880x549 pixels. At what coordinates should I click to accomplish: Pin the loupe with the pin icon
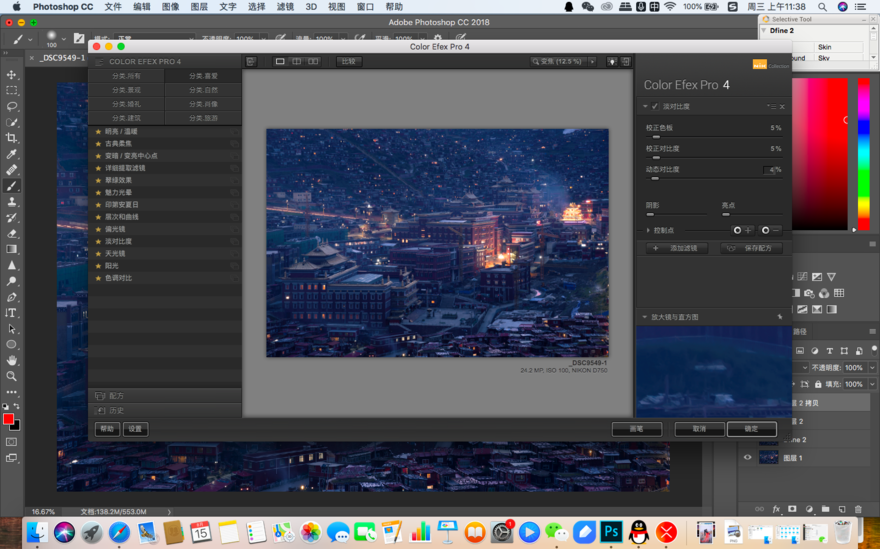(780, 317)
